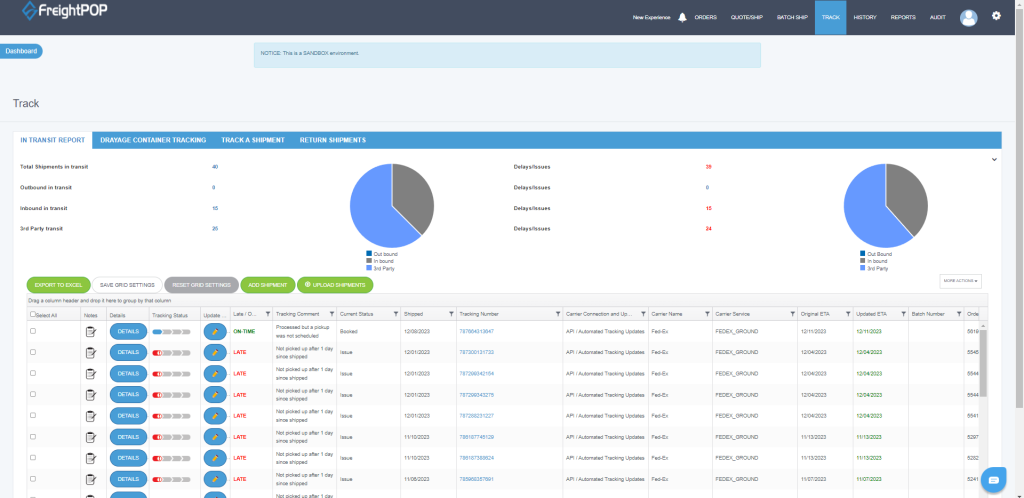This screenshot has height=498, width=1024.
Task: Click pencil update icon for tracking 787300131733
Action: tap(215, 353)
